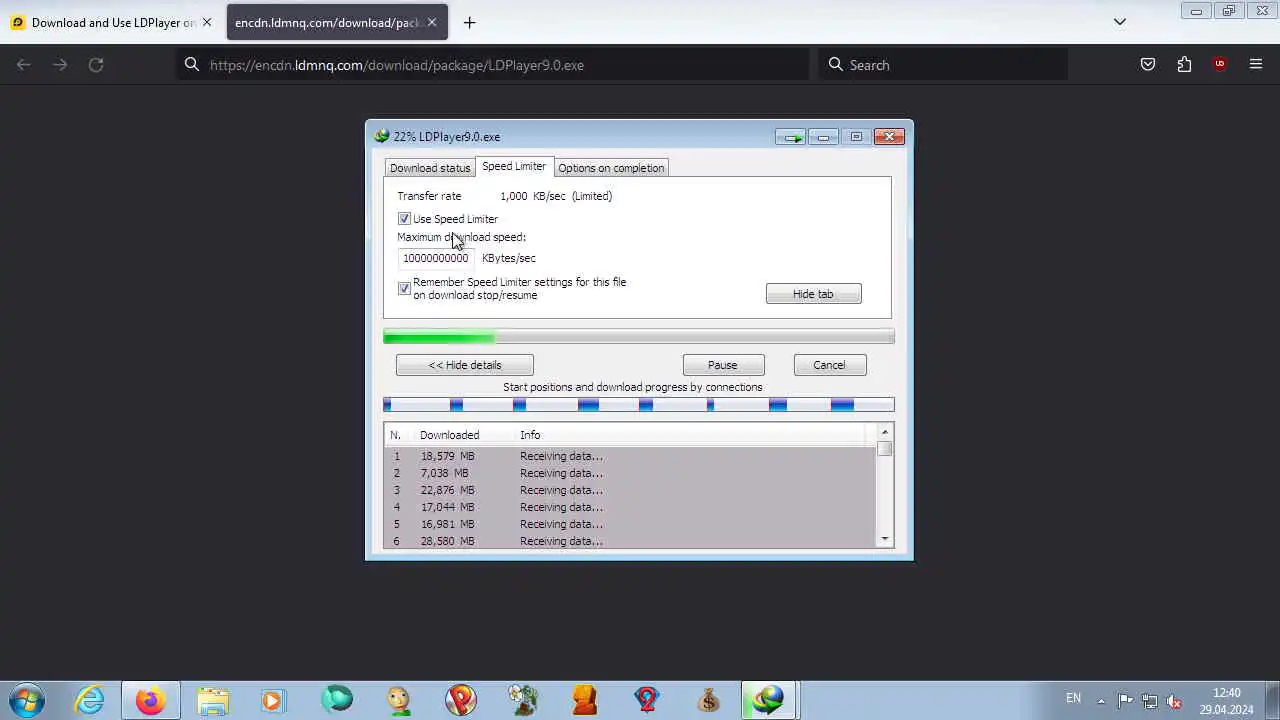Click the IDM dialog green arrow title button
Image resolution: width=1280 pixels, height=720 pixels.
click(792, 137)
